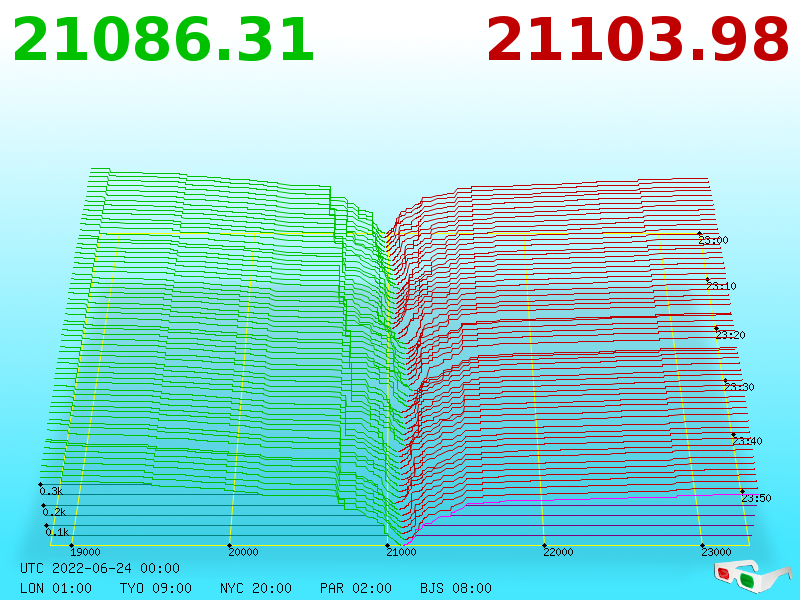Image resolution: width=800 pixels, height=600 pixels.
Task: Click the TYO 09:00 time label
Action: 156,588
